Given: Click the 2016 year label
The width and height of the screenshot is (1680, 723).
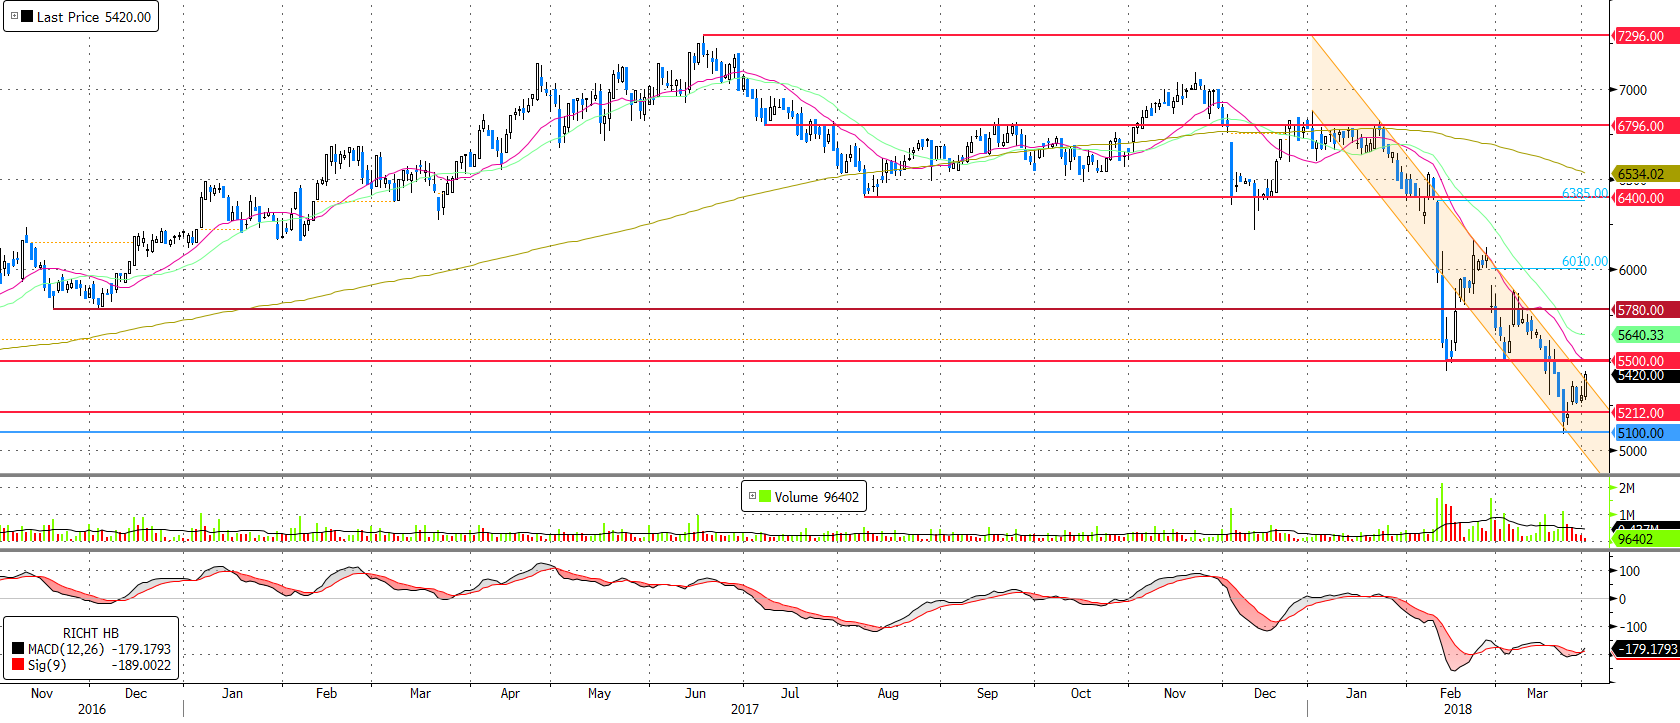Looking at the screenshot, I should [x=91, y=709].
